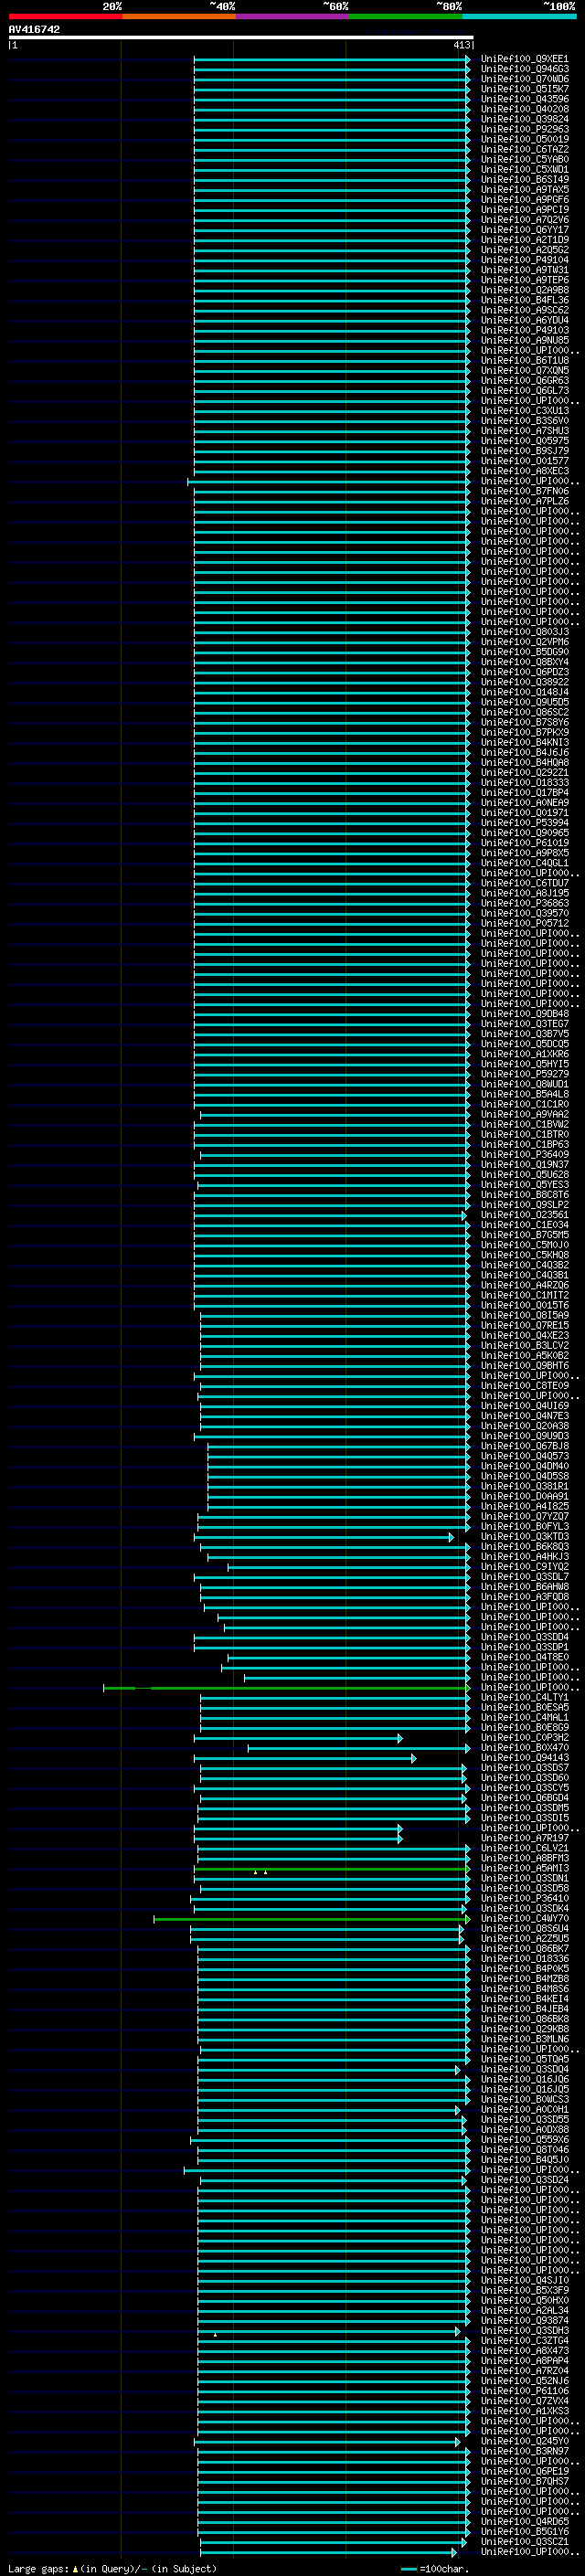The width and height of the screenshot is (585, 2576).
Task: Open UniRef100_A7R197 entry
Action: [524, 1838]
